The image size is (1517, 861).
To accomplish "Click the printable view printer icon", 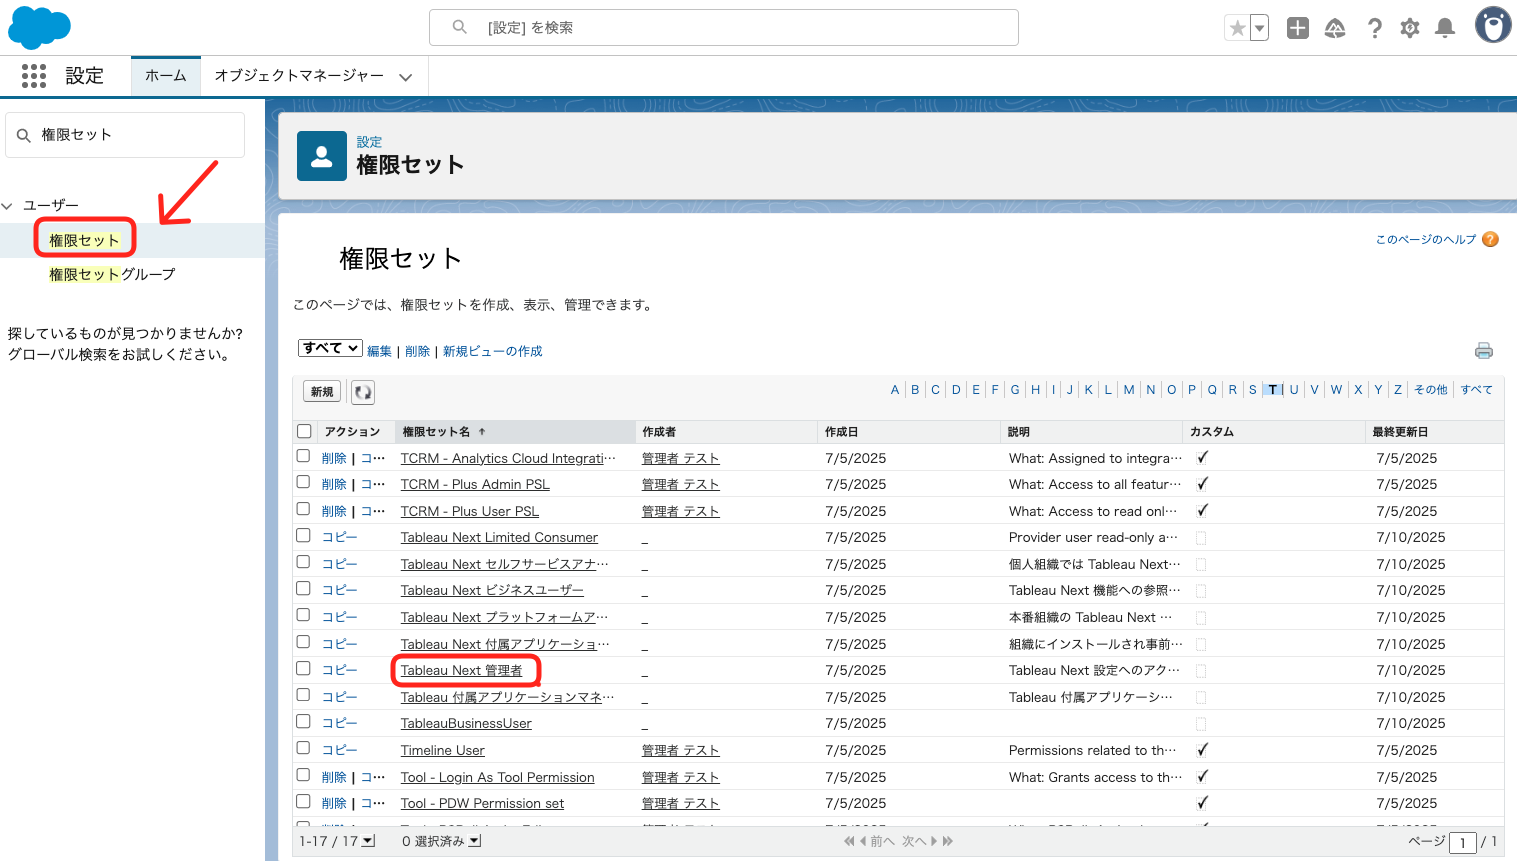I will [x=1484, y=350].
